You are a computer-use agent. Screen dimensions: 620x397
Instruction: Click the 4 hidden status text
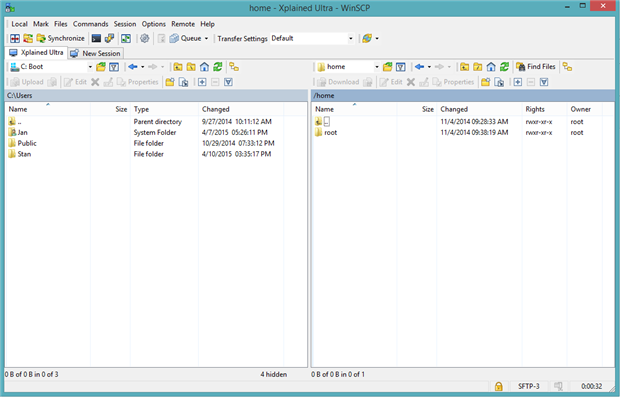tap(274, 374)
